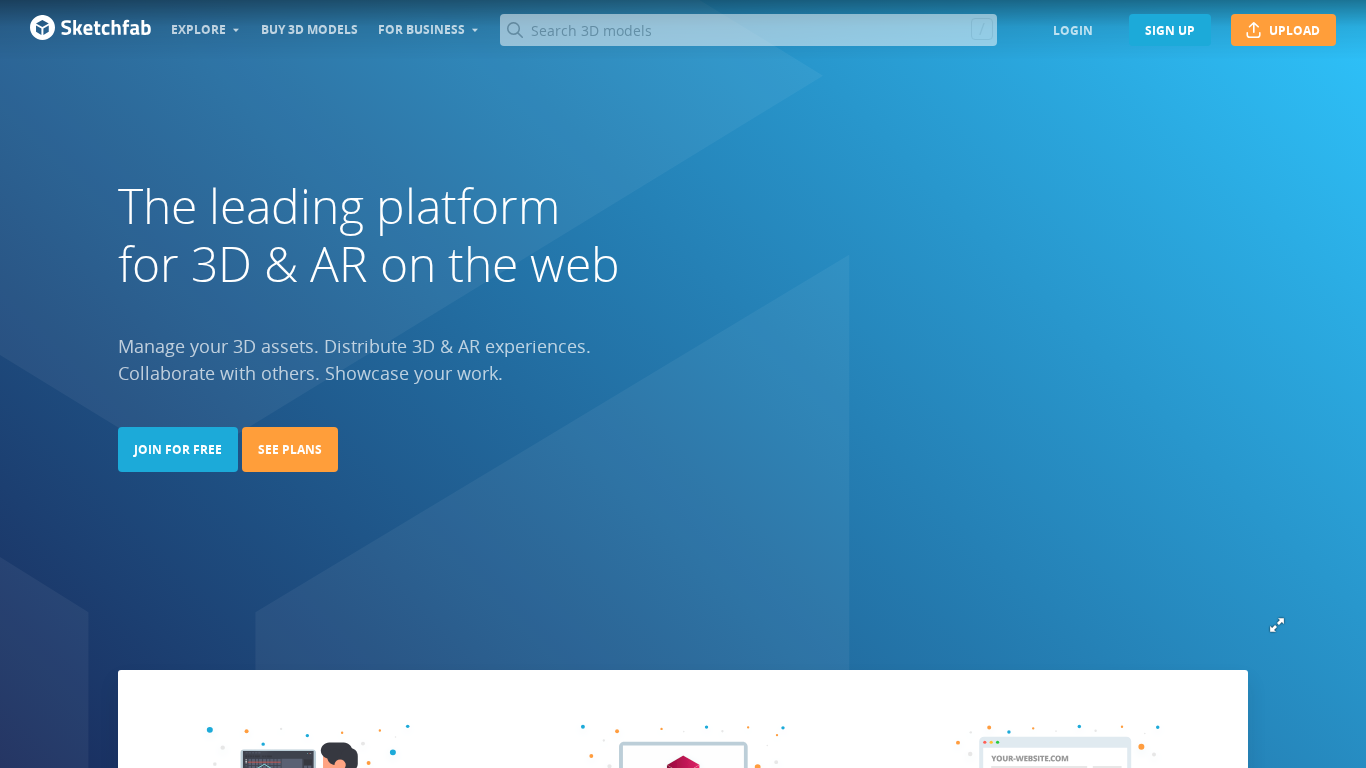This screenshot has height=768, width=1366.
Task: Click the orange UPLOAD button
Action: [1283, 30]
